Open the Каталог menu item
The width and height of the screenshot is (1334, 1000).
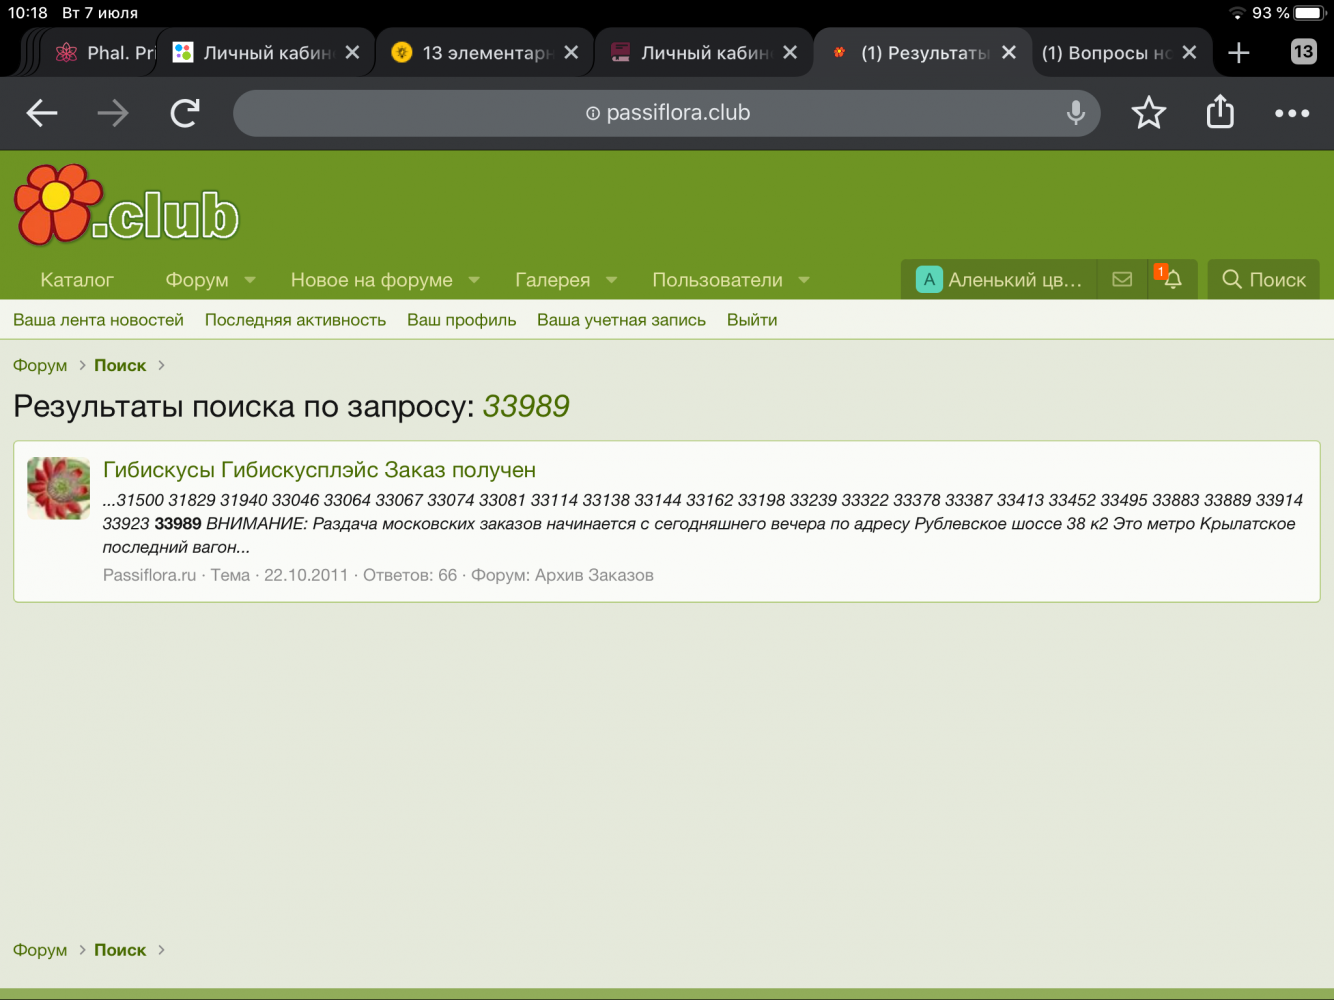(x=77, y=280)
